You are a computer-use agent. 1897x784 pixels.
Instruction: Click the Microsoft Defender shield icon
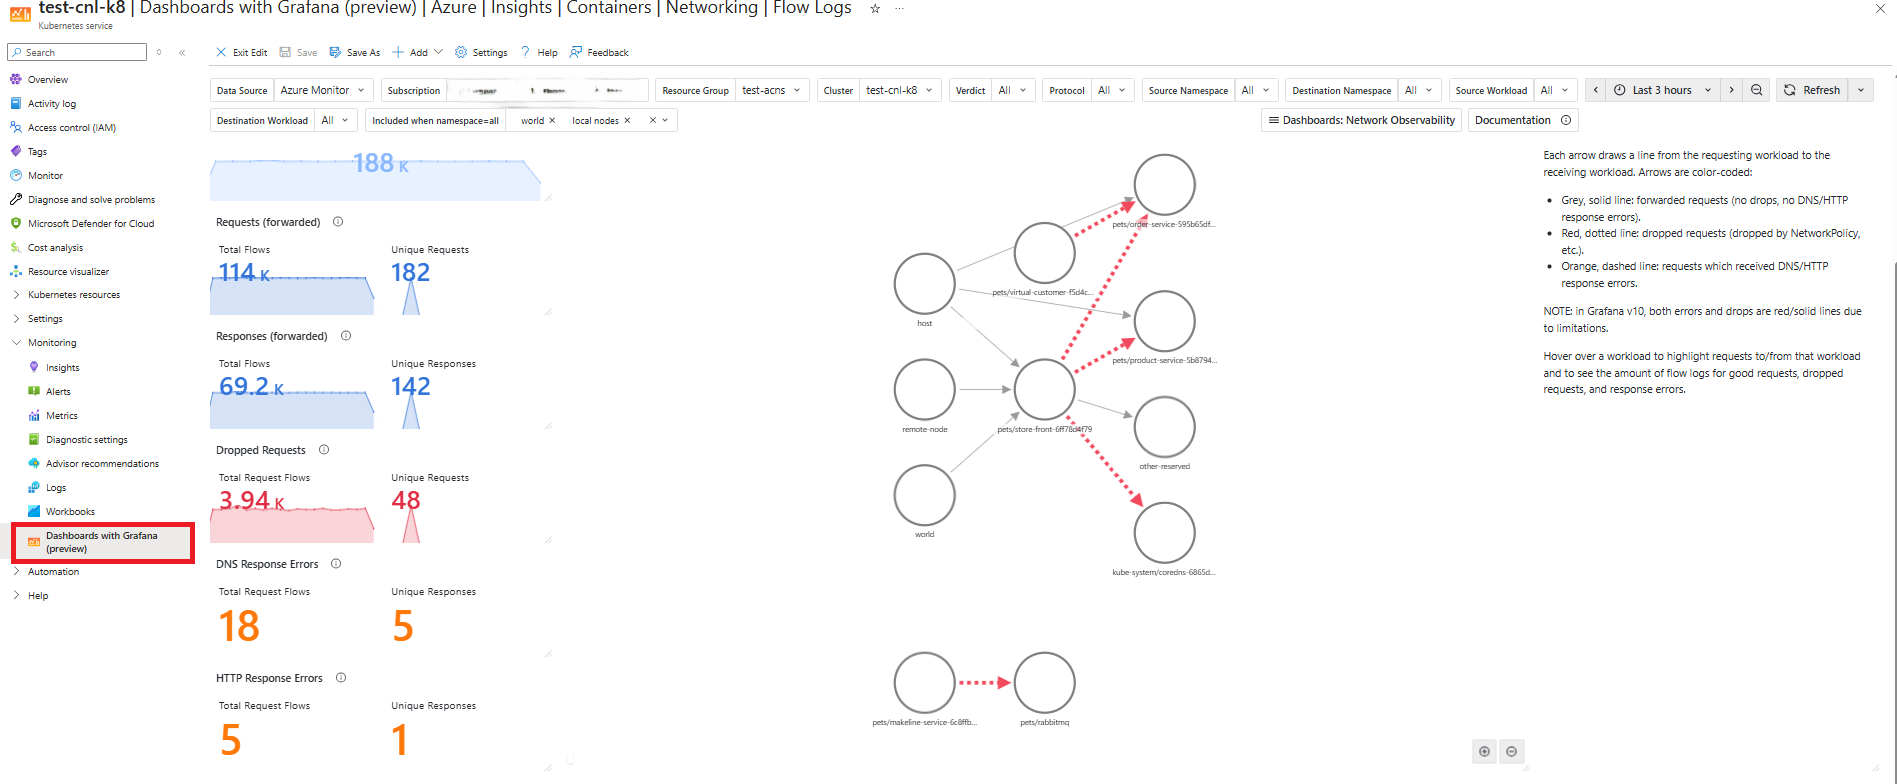tap(15, 223)
